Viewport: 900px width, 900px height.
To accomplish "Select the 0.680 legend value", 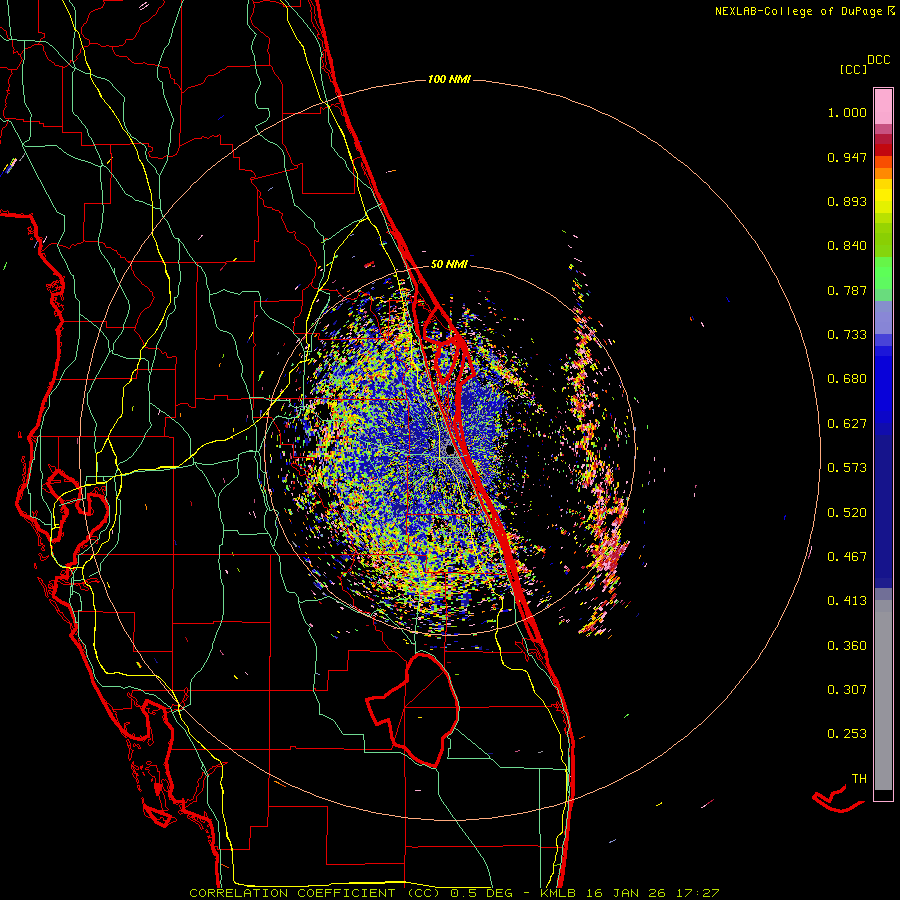I will click(x=847, y=379).
